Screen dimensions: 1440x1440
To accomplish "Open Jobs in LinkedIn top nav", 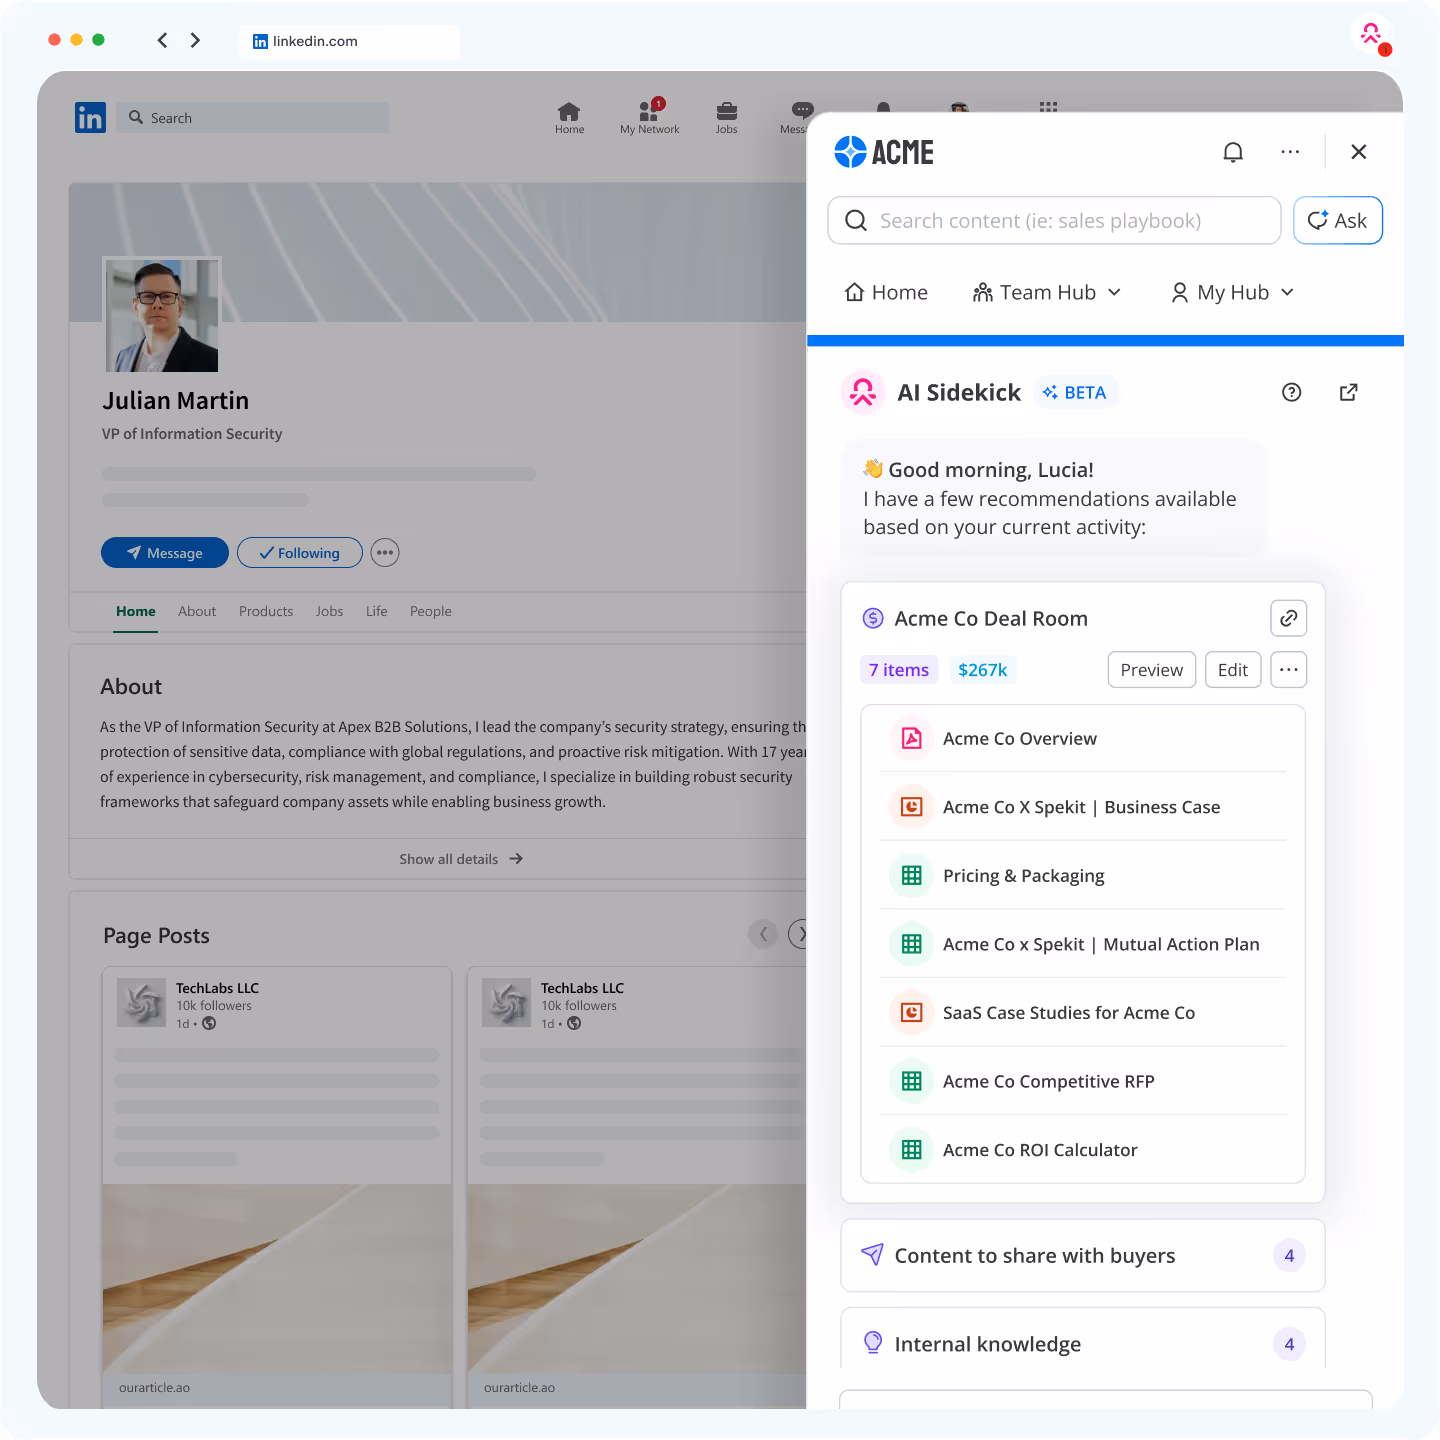I will point(727,118).
